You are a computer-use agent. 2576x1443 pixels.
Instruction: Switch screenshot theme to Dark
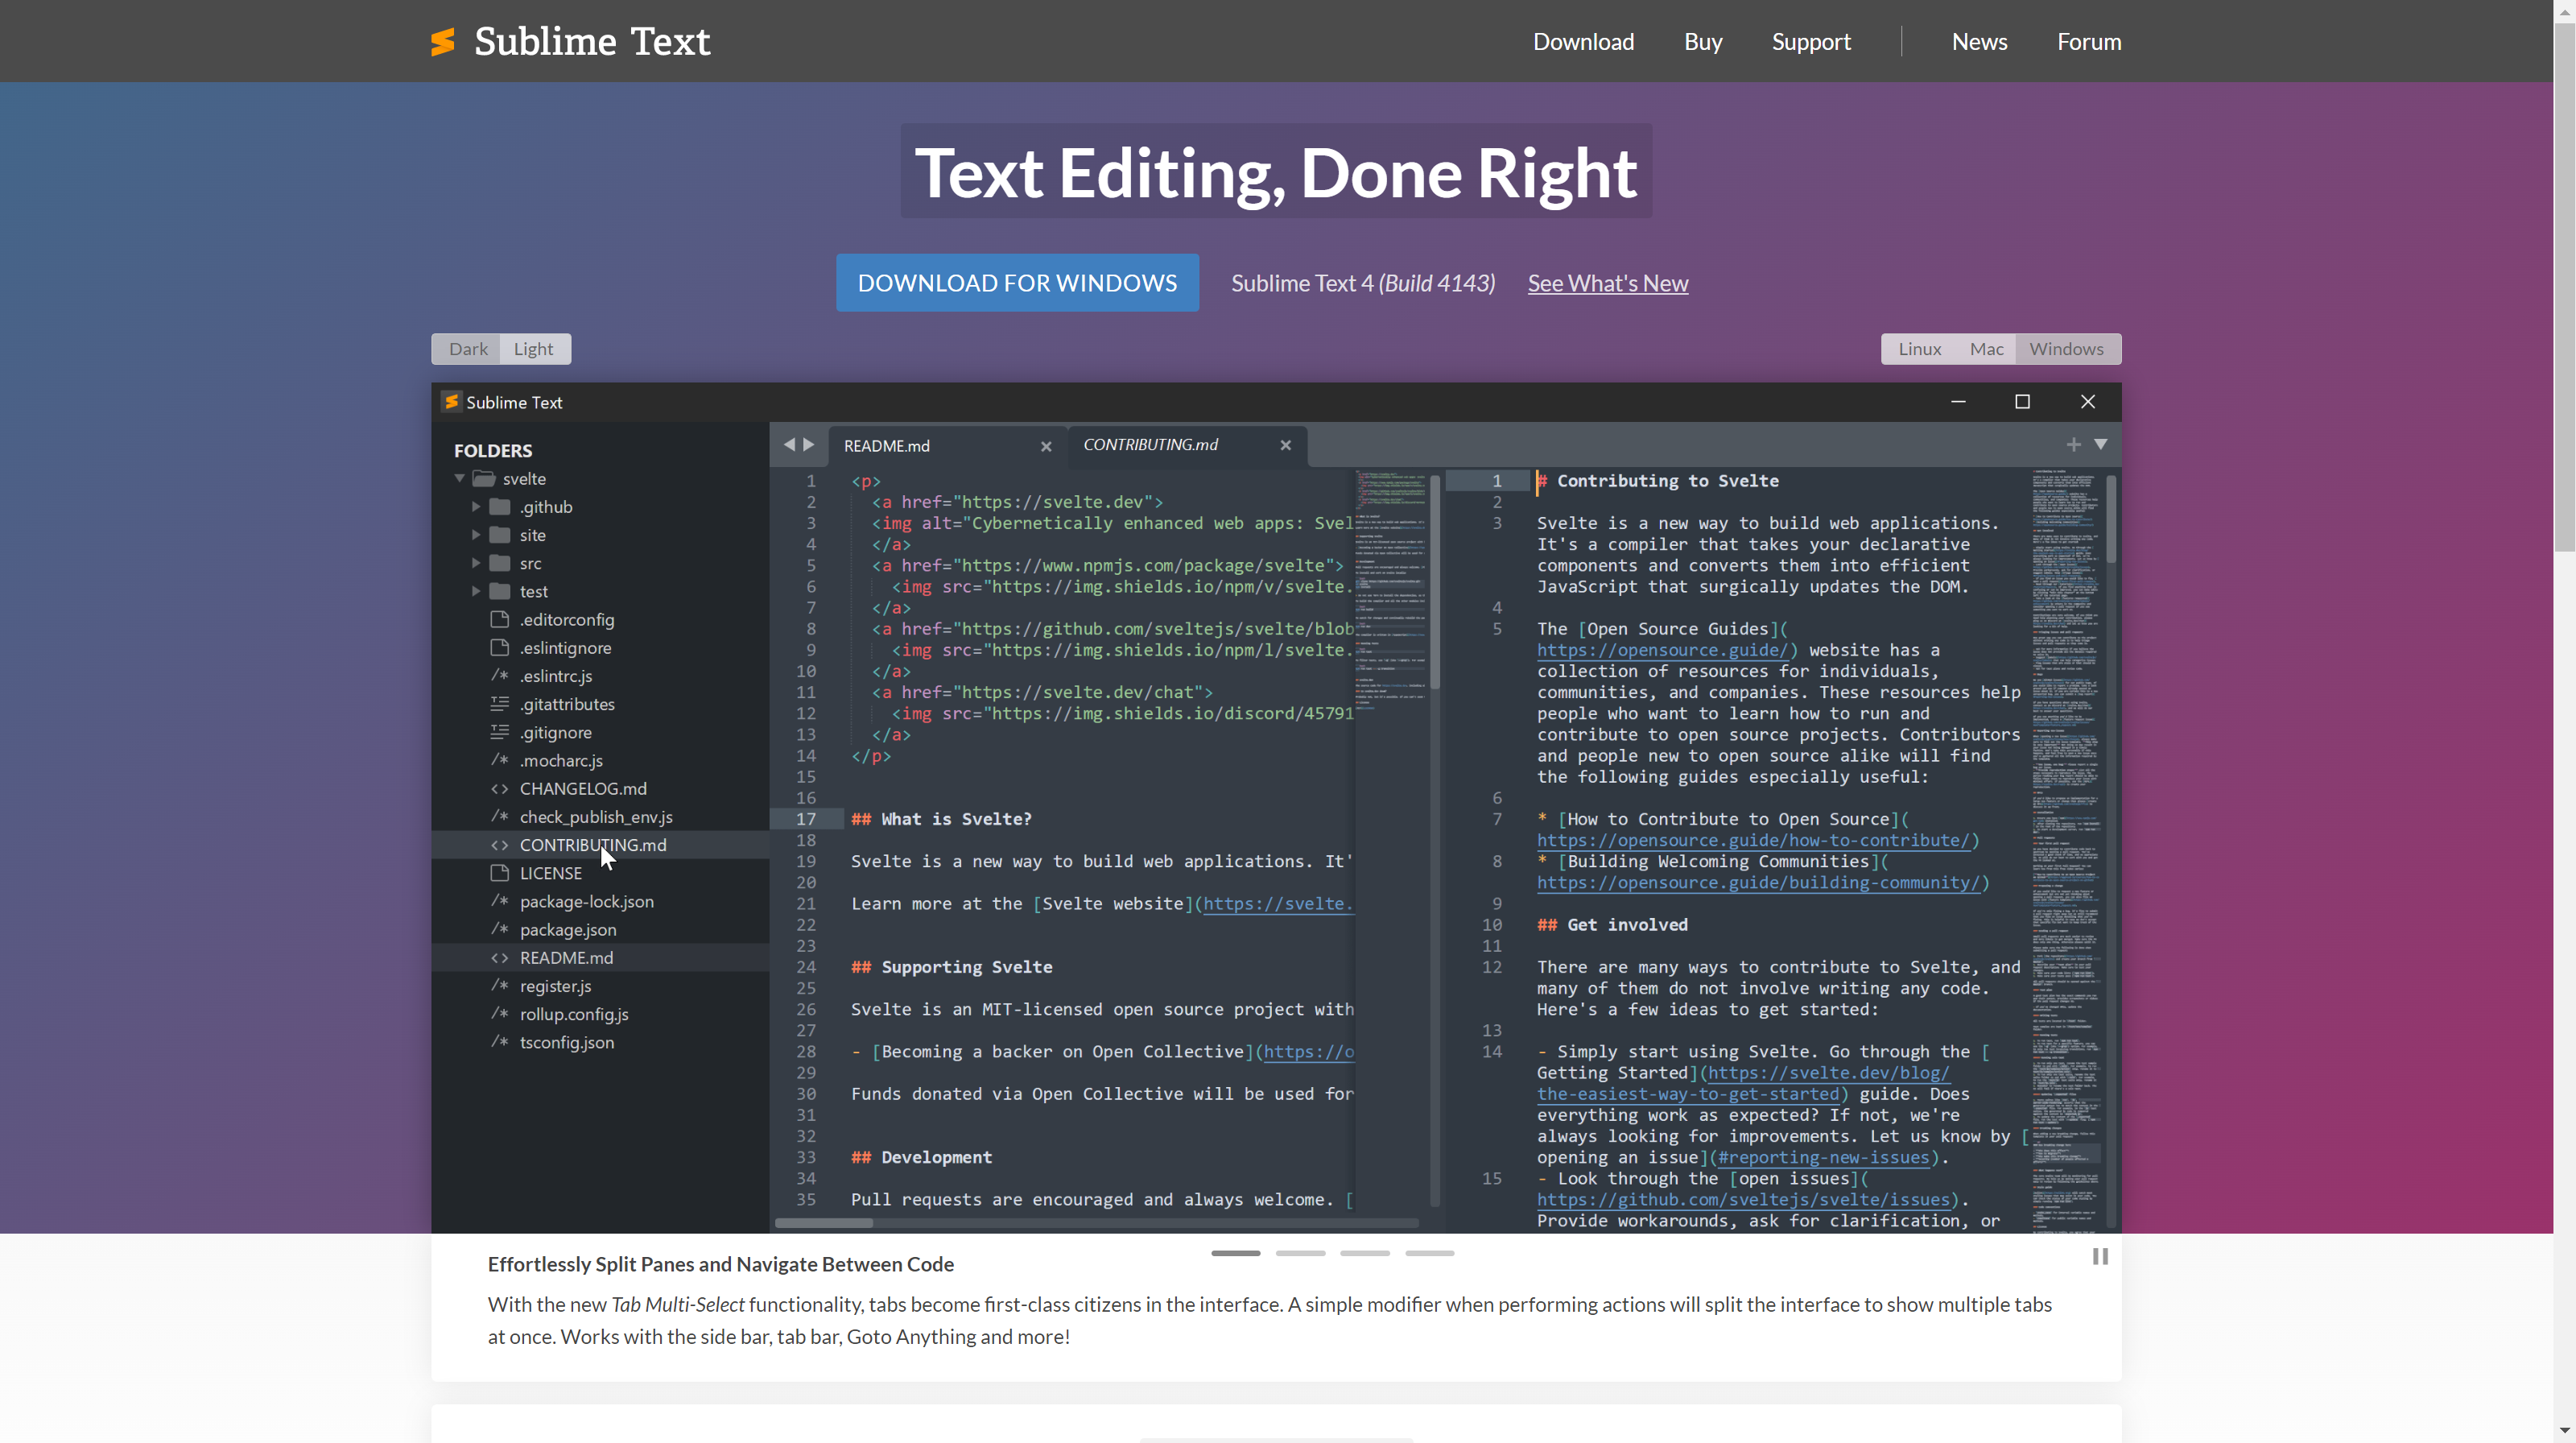(x=468, y=349)
